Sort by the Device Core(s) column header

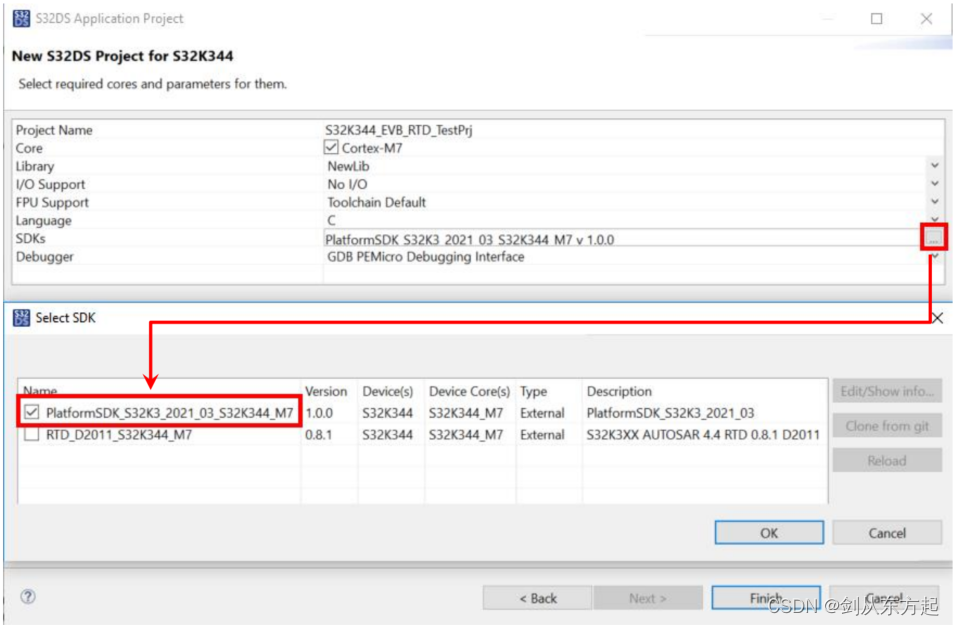pos(469,391)
